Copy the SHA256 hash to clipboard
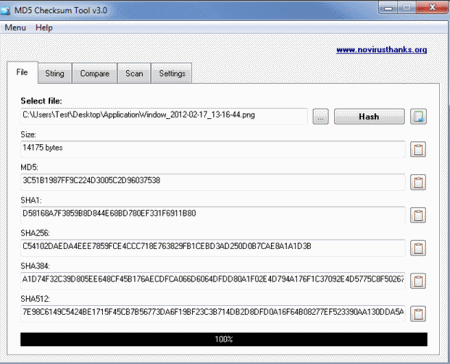The width and height of the screenshot is (450, 364). (x=418, y=248)
